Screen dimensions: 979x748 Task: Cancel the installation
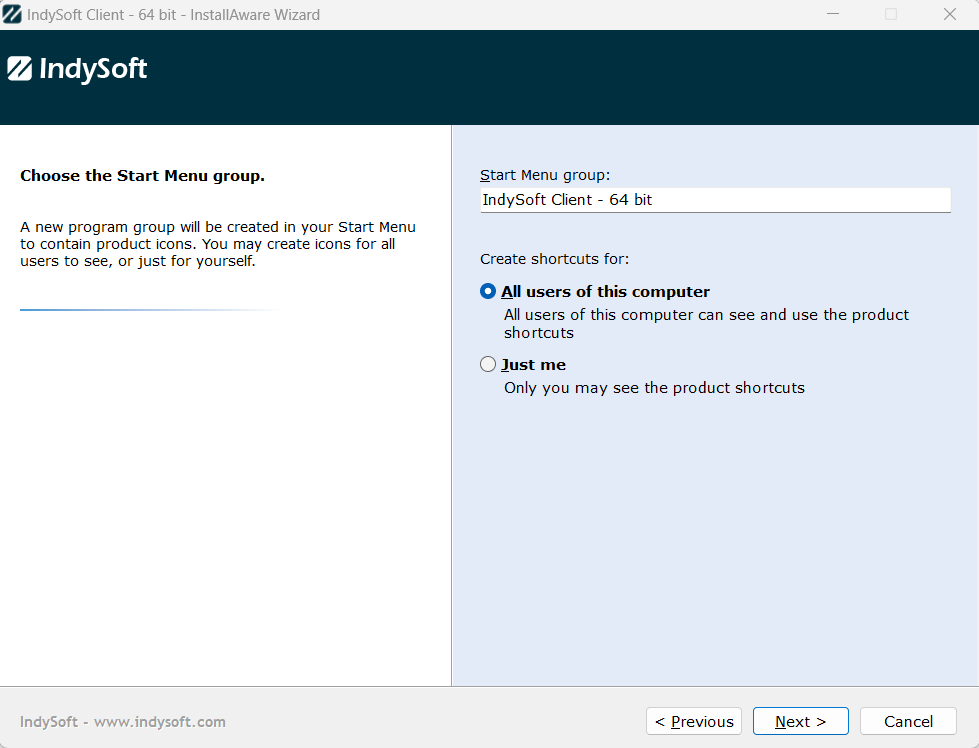click(907, 721)
